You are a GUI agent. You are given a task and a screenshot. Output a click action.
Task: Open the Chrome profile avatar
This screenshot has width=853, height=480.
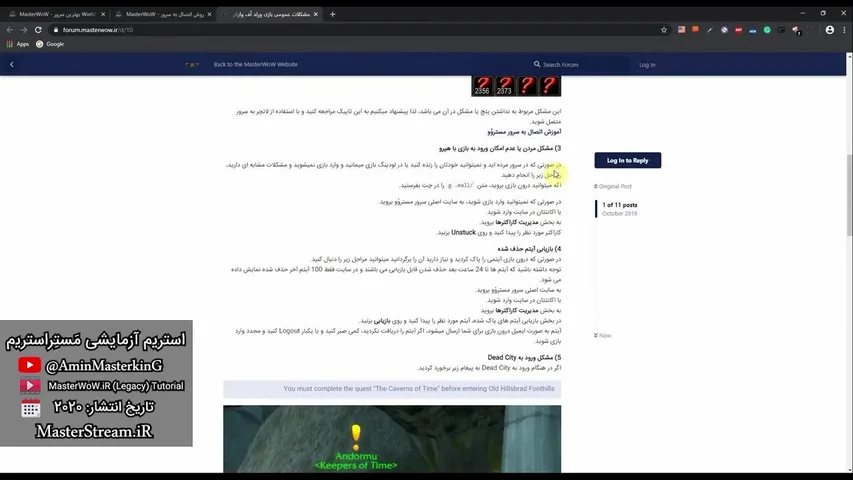pos(830,30)
